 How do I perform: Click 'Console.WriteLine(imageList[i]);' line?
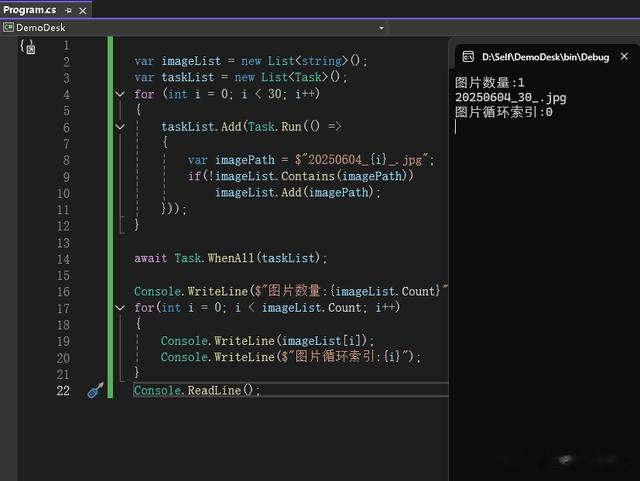[267, 341]
